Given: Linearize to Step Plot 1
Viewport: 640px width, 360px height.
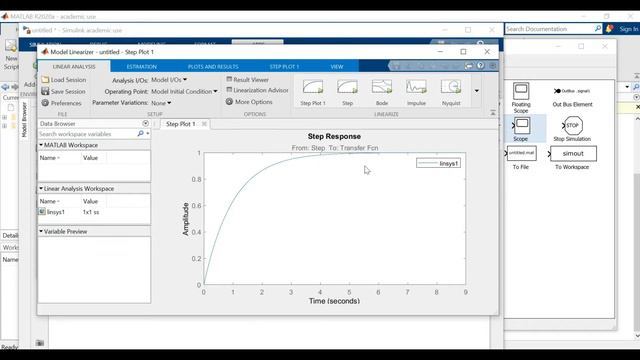Looking at the screenshot, I should pyautogui.click(x=313, y=93).
